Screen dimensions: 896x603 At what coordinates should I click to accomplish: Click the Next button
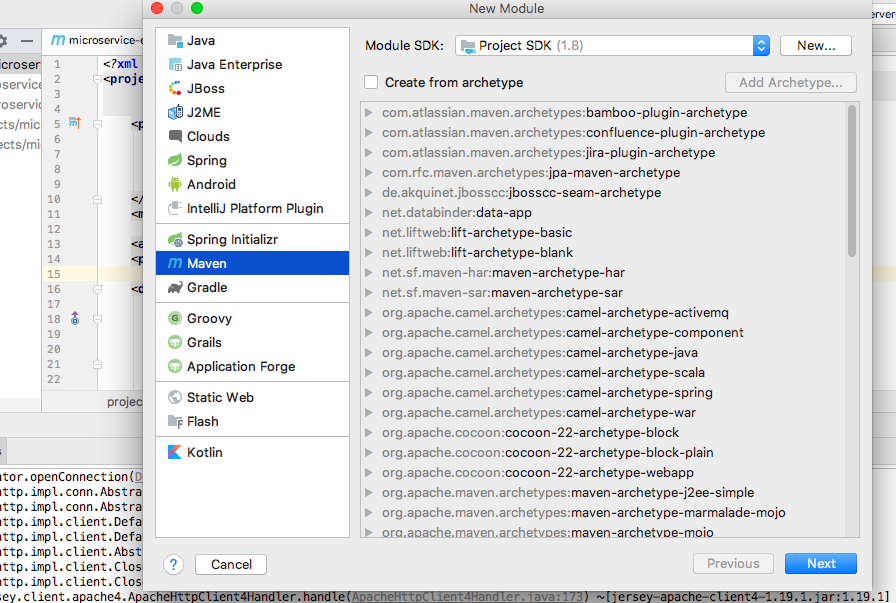click(x=820, y=563)
